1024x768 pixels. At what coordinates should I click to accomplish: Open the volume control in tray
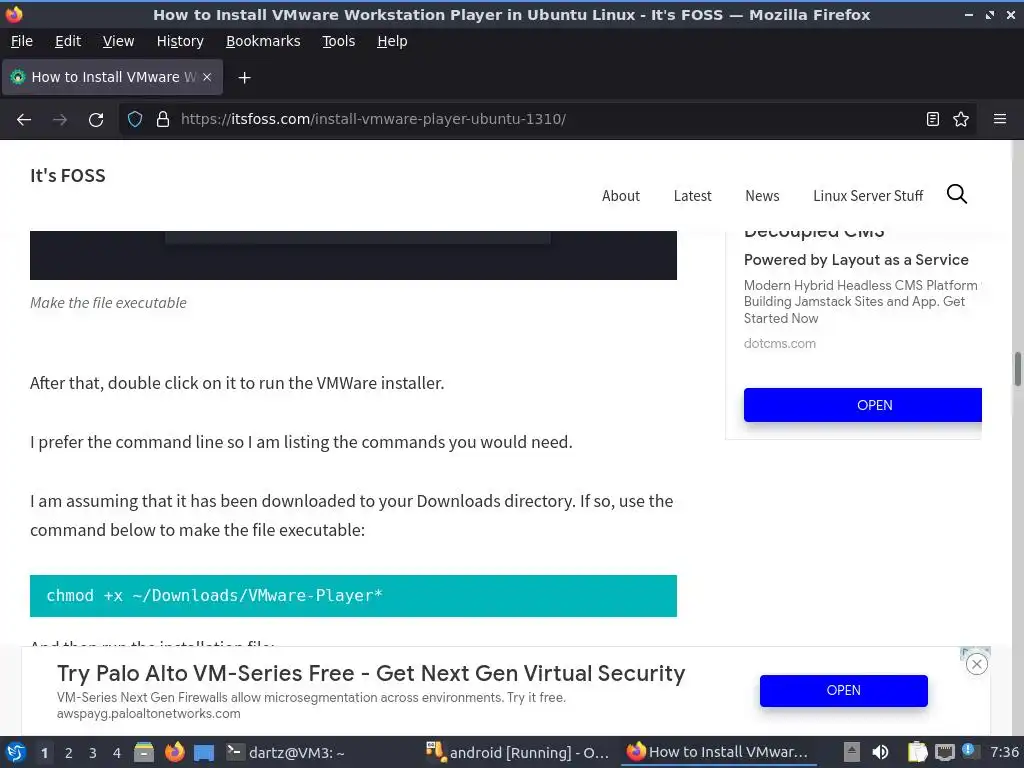click(x=881, y=752)
